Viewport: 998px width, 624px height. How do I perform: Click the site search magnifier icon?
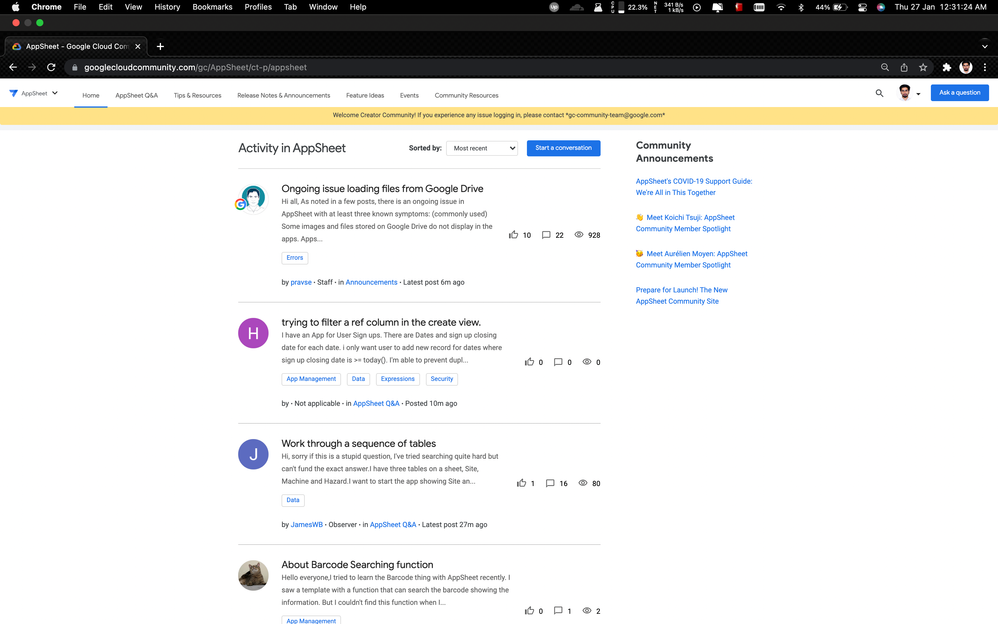(879, 93)
